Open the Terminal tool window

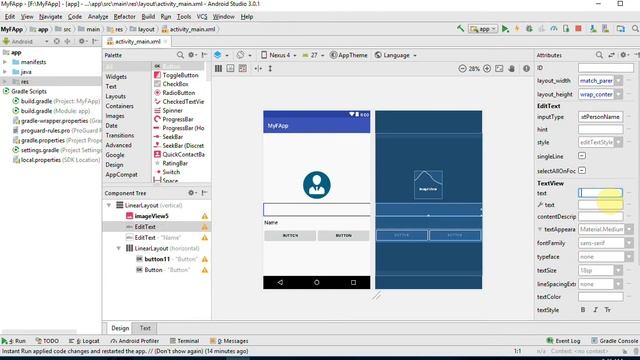point(184,341)
